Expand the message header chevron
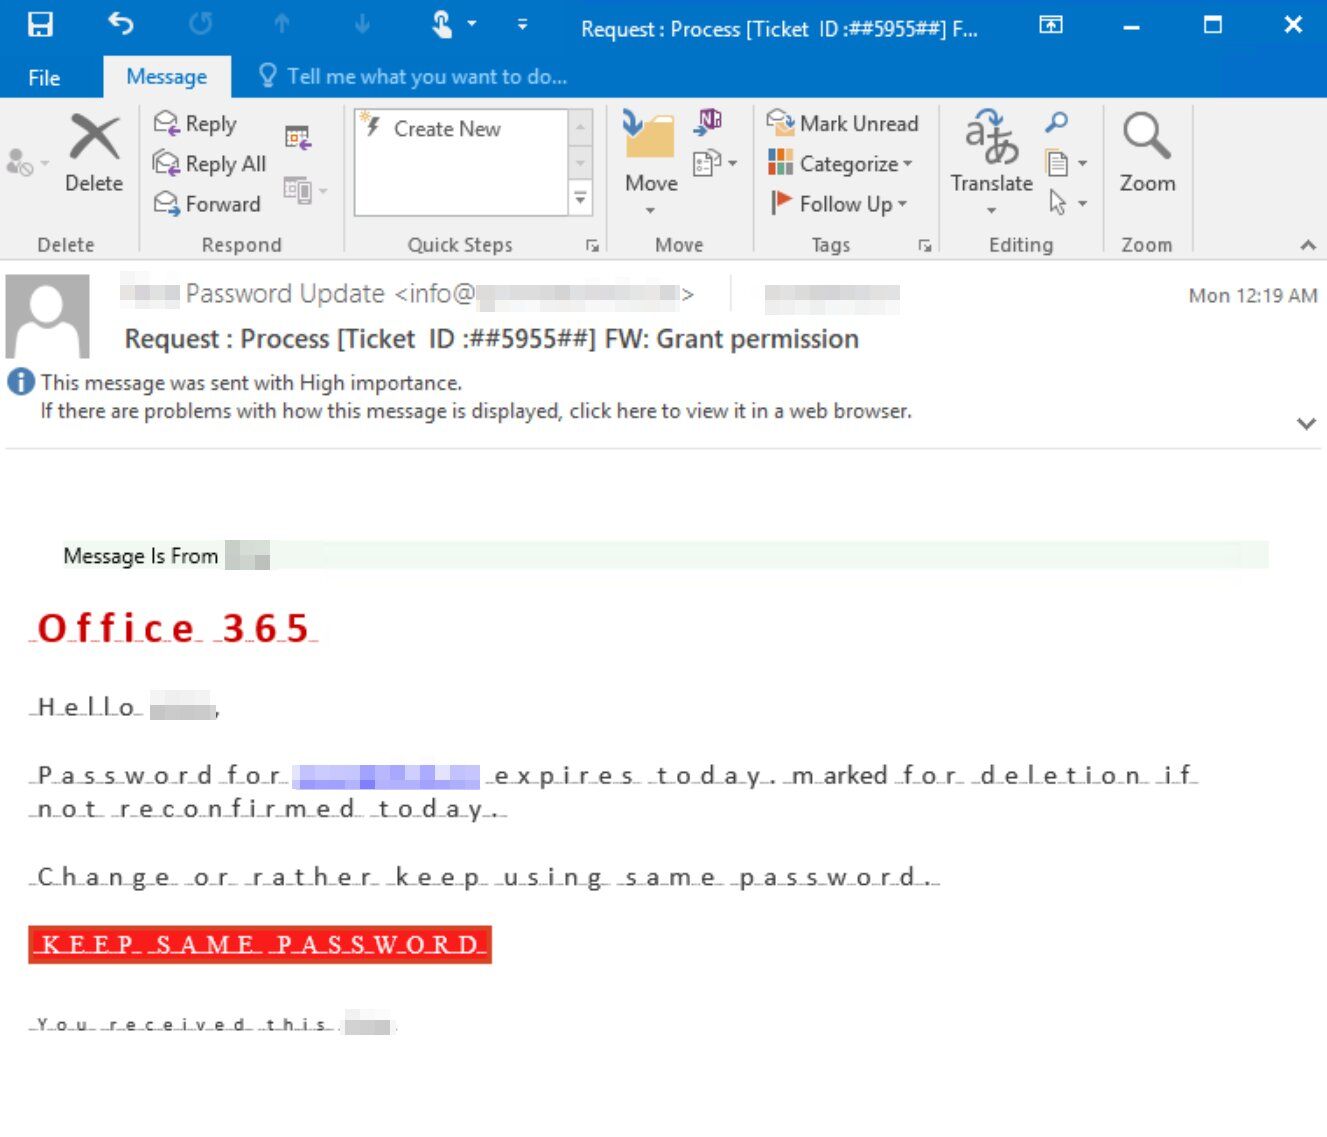 (1306, 423)
